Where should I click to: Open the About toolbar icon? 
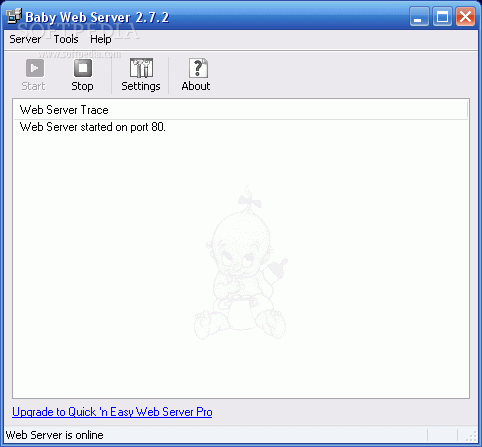point(198,68)
